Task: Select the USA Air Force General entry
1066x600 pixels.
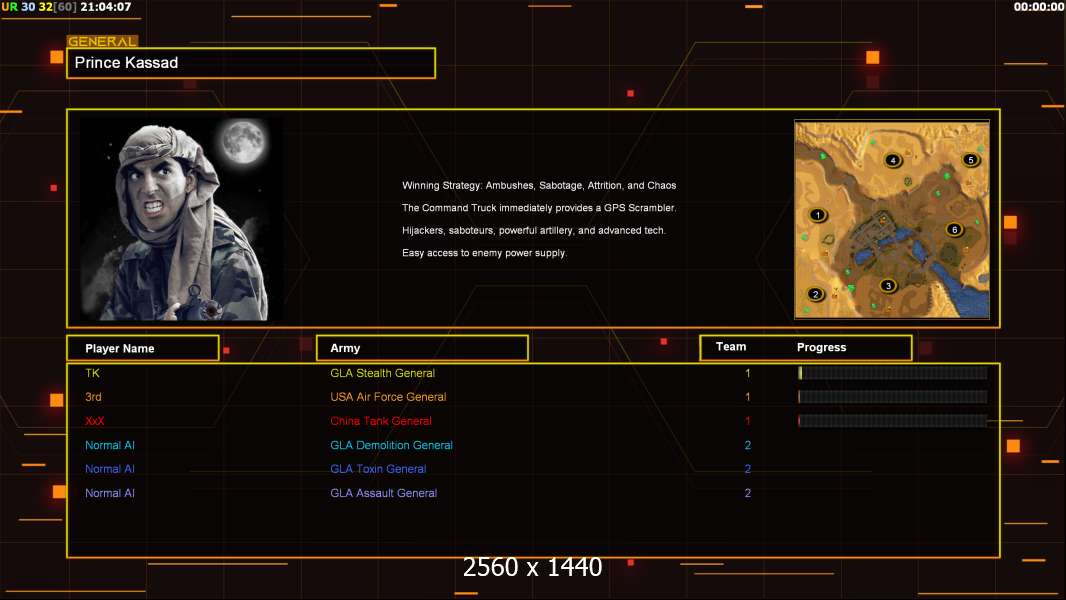Action: (388, 397)
